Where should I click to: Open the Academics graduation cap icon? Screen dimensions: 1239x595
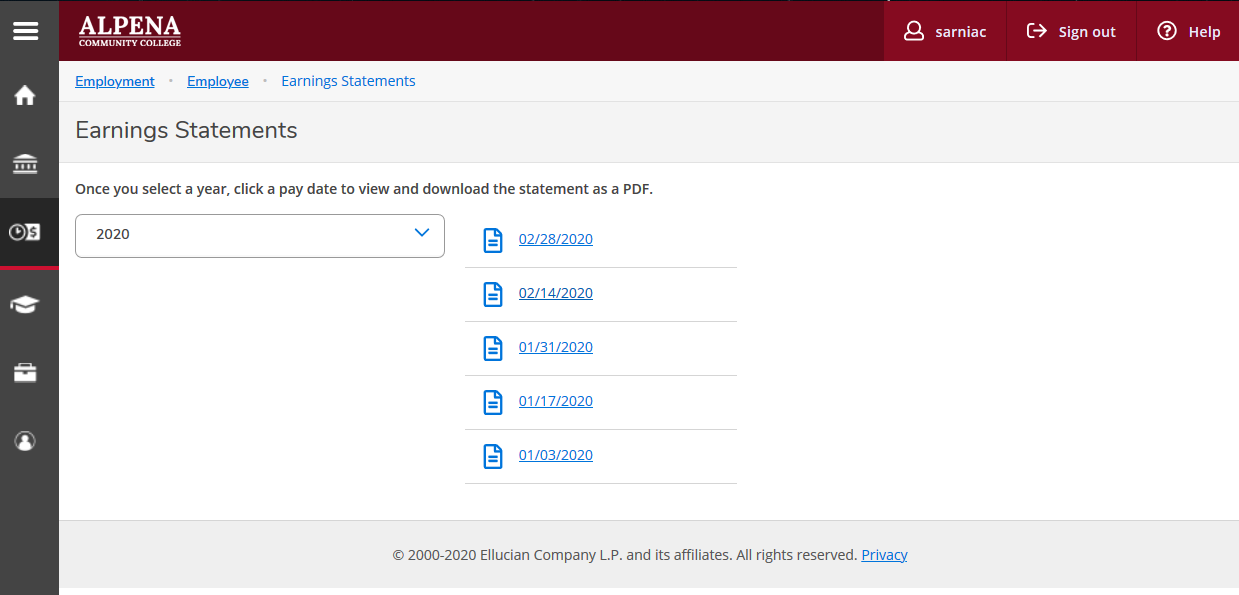[x=25, y=305]
